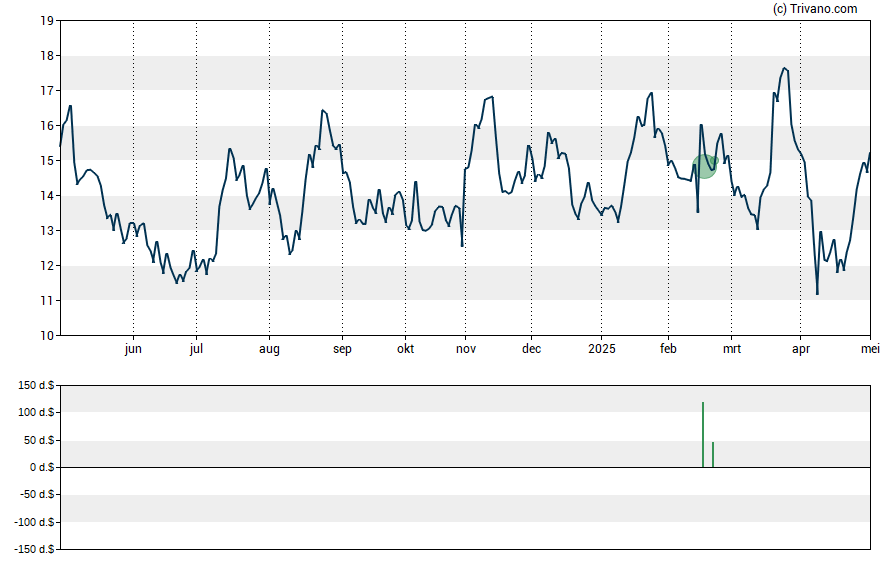Click the '2025' year label
Screen dimensions: 888x565
[601, 349]
